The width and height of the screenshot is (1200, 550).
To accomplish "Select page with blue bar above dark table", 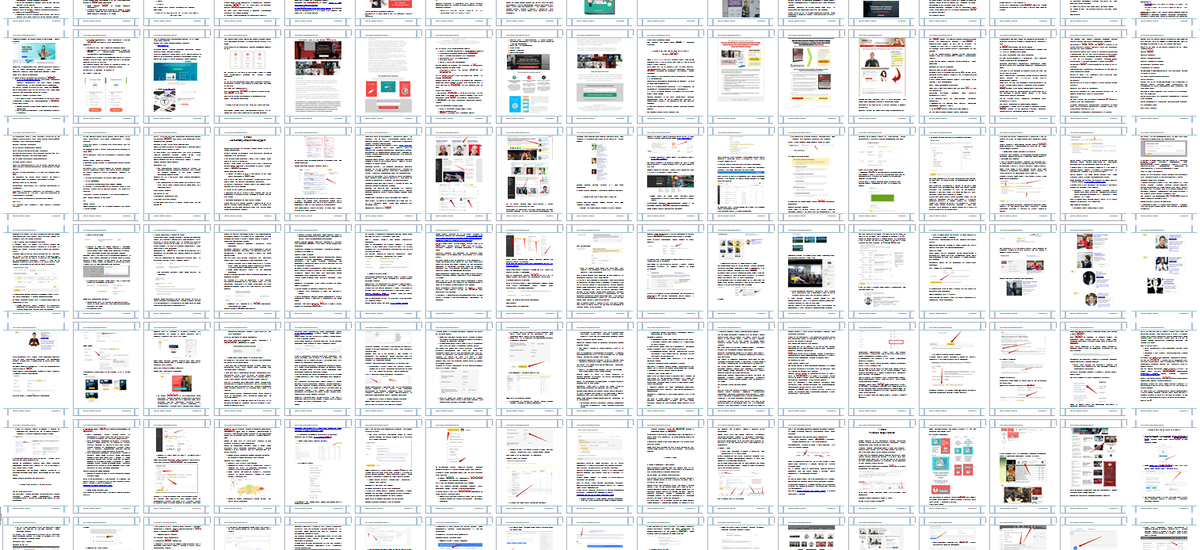I will pos(741,172).
